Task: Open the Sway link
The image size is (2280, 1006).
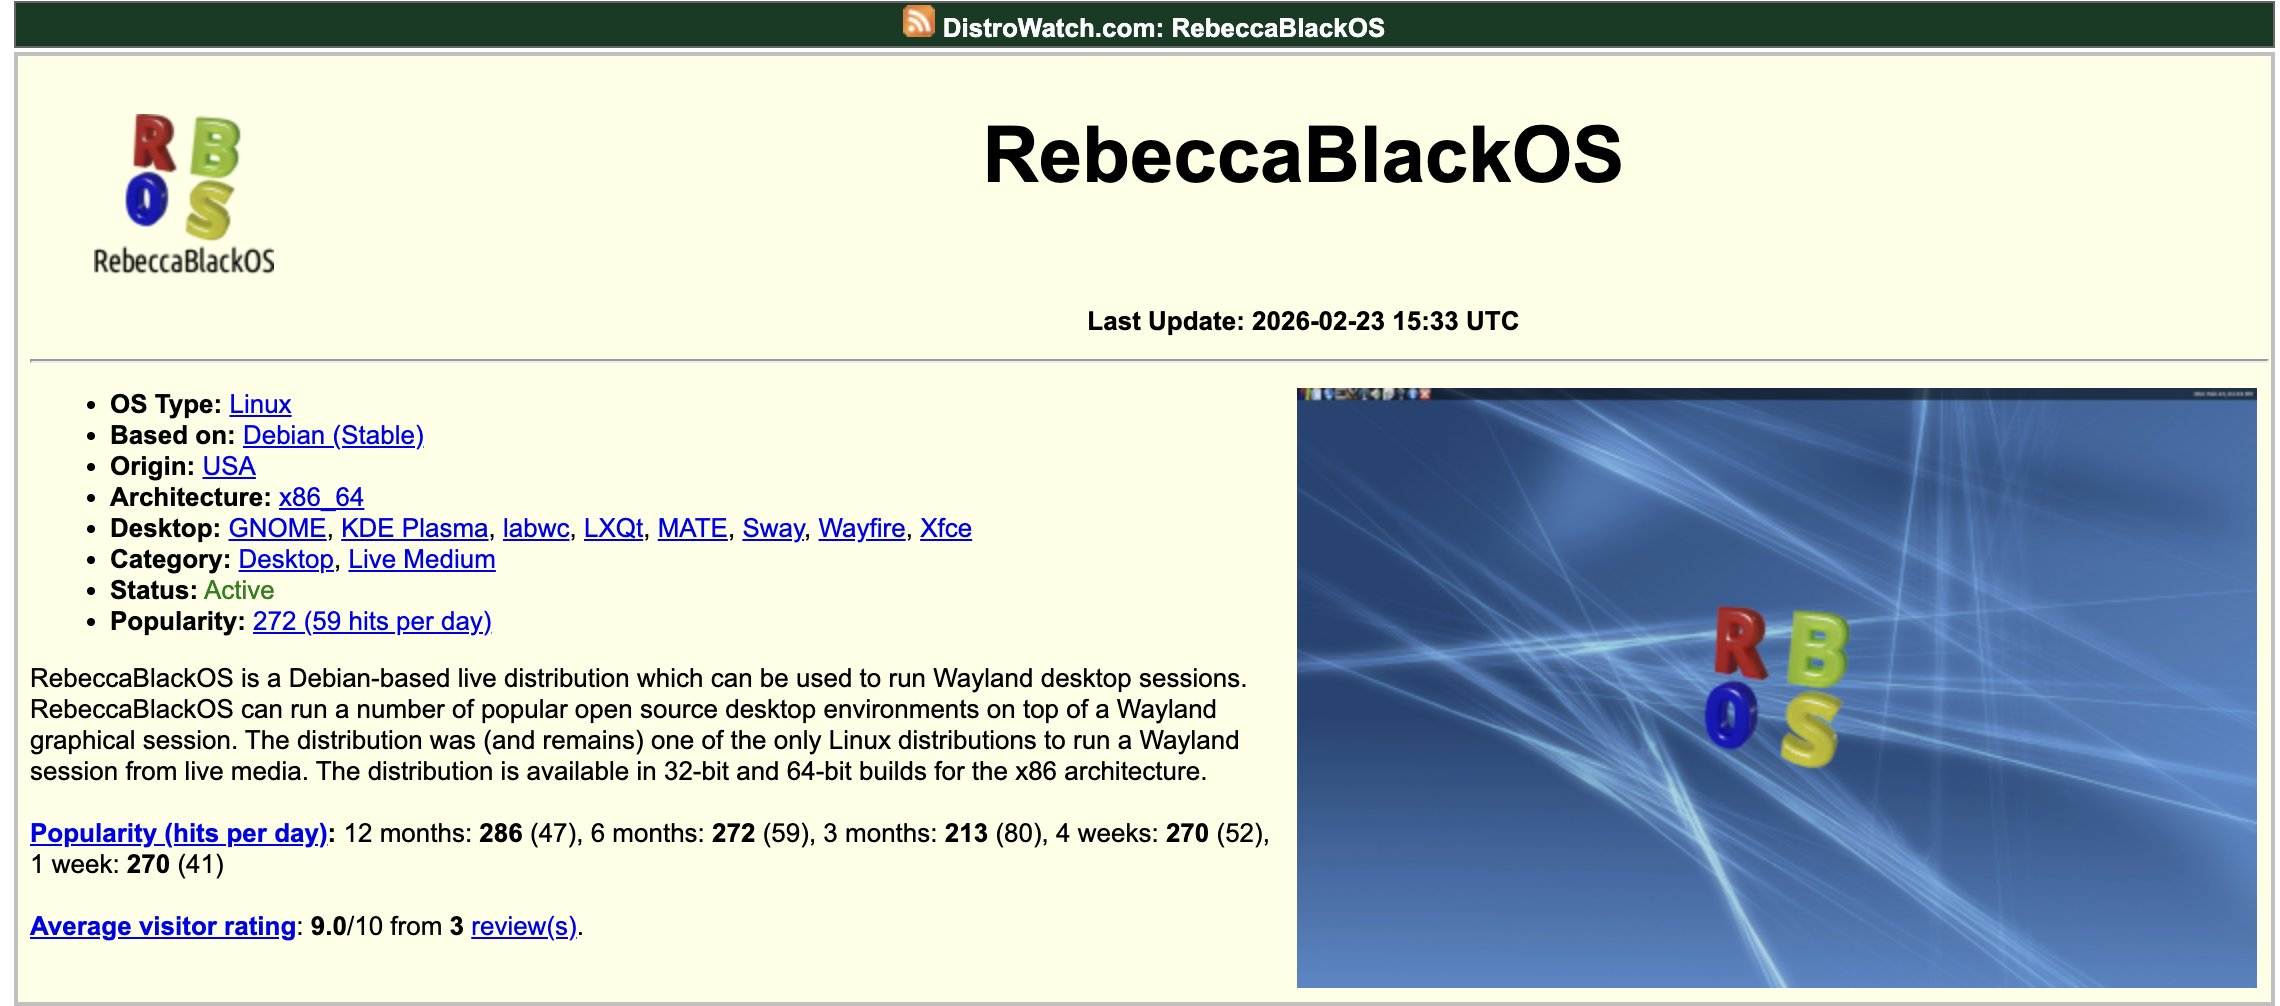Action: pyautogui.click(x=773, y=528)
